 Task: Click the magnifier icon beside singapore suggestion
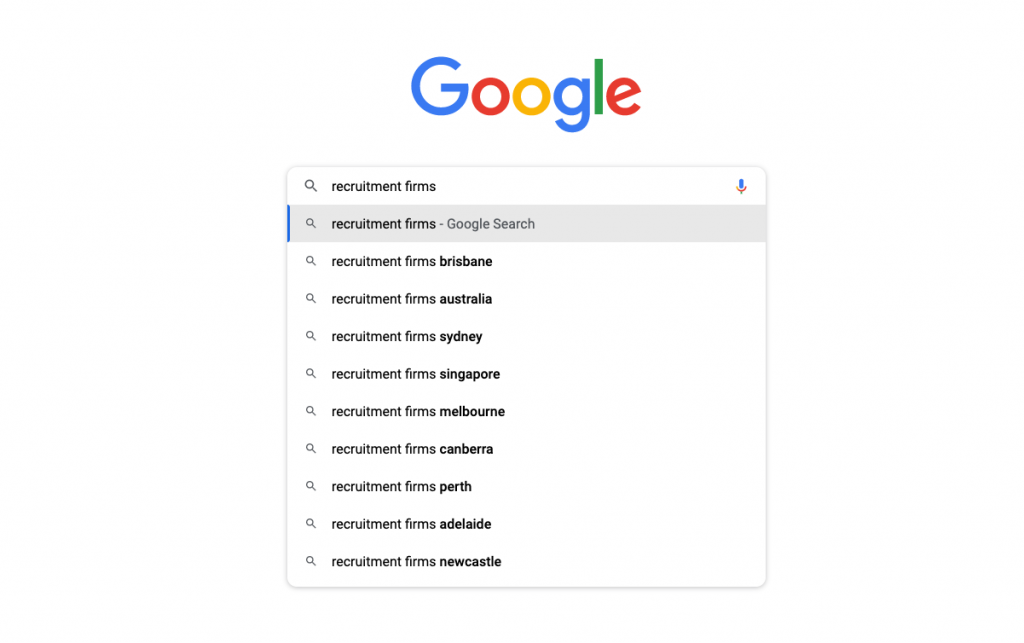(x=311, y=373)
